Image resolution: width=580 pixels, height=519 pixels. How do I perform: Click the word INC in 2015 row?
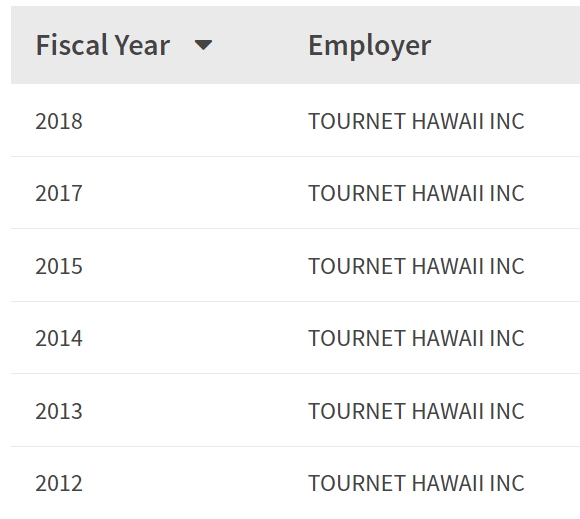click(507, 266)
